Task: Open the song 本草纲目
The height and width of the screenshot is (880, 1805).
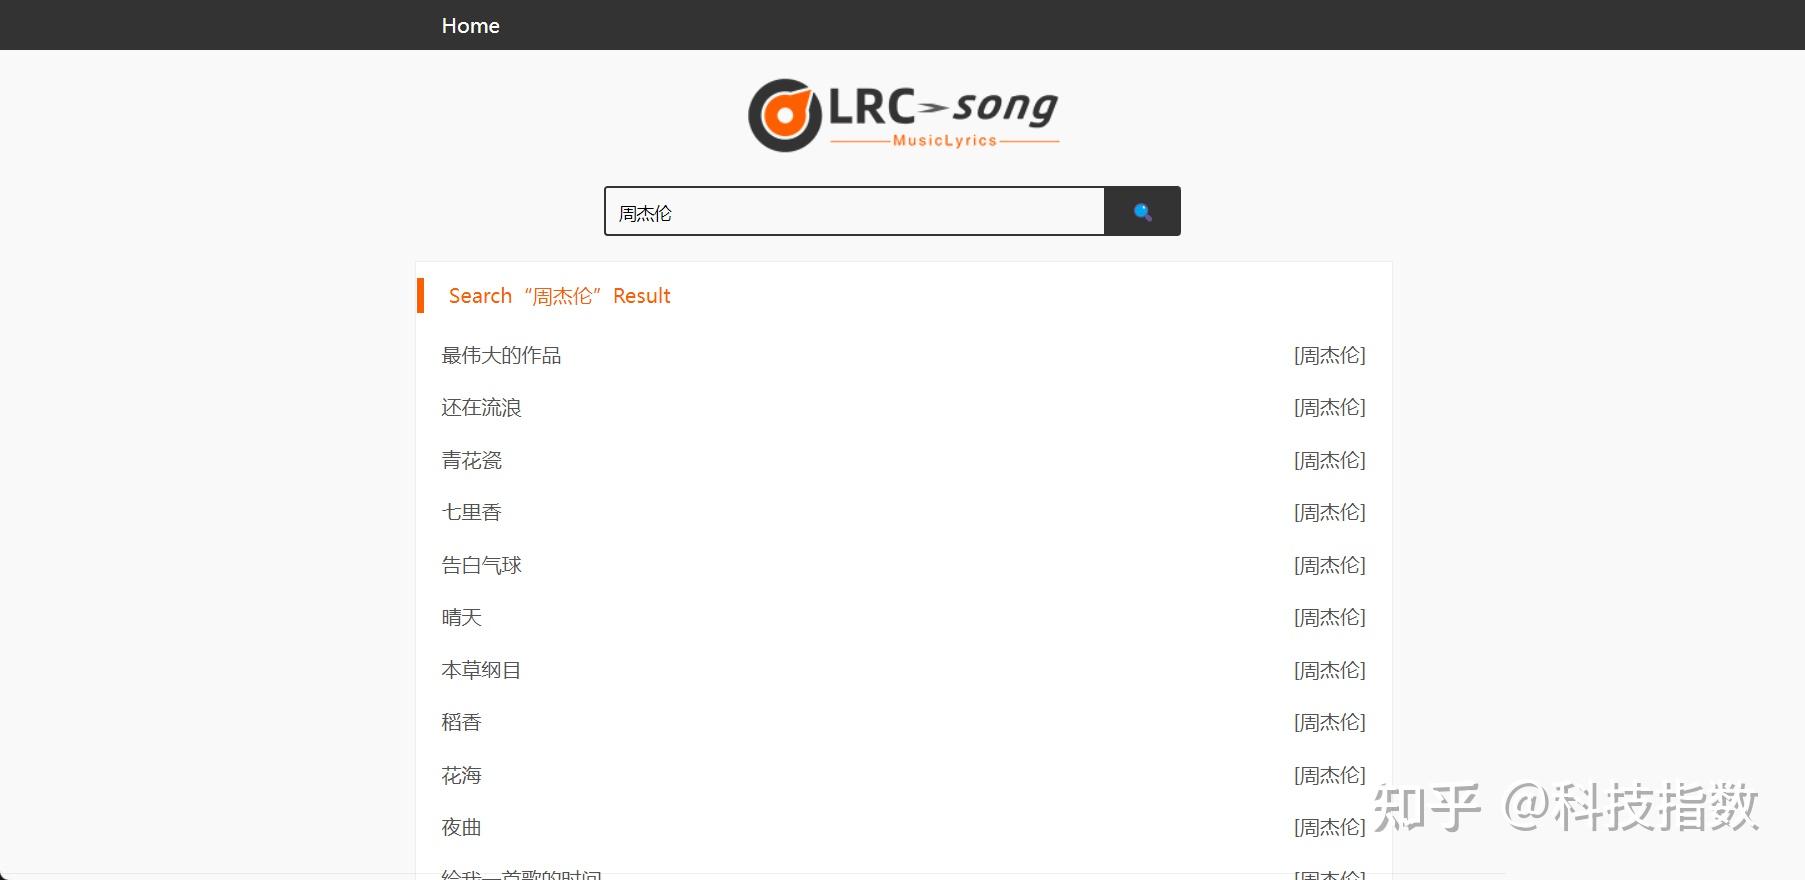Action: click(x=481, y=670)
